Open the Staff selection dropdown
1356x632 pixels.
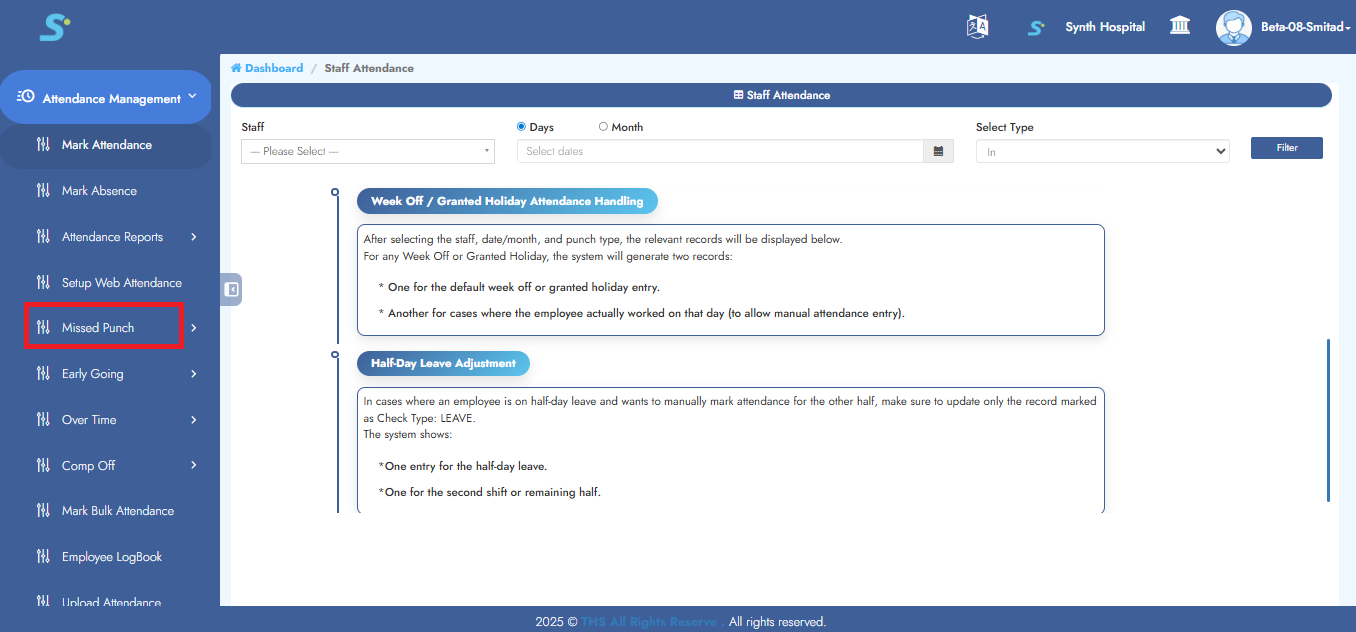(x=368, y=151)
